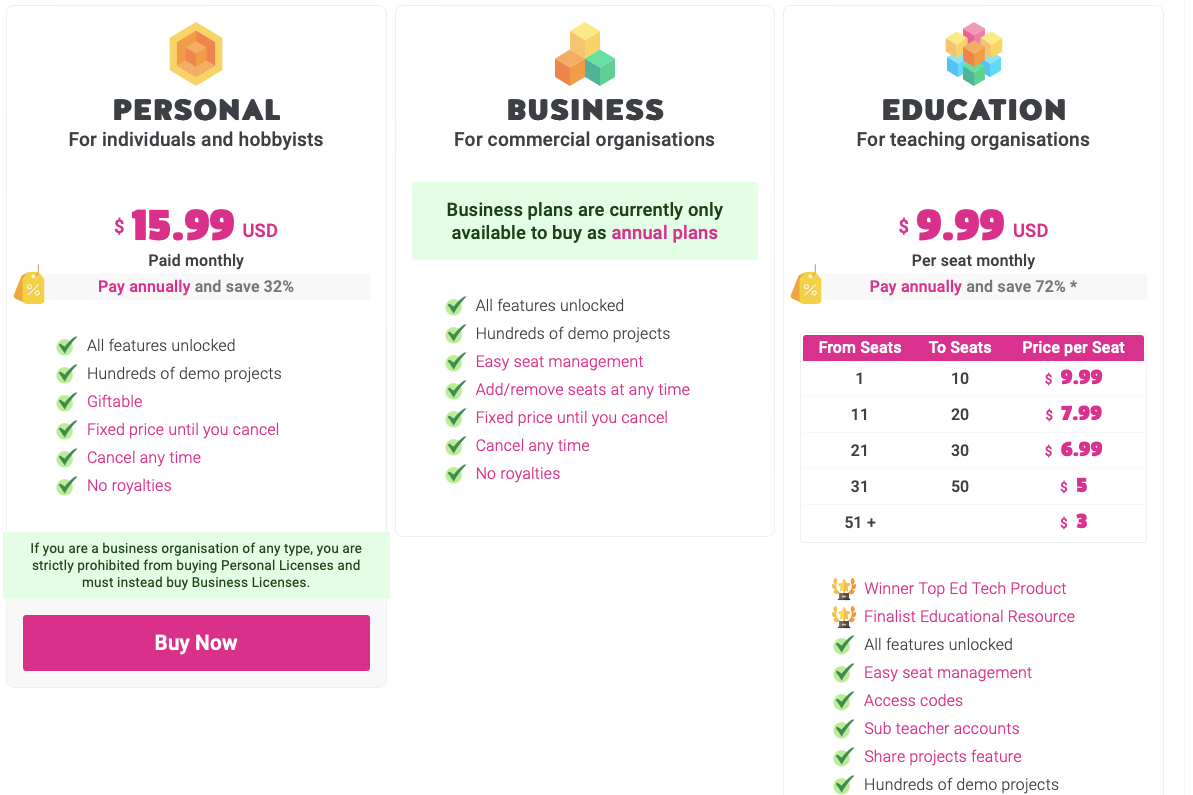This screenshot has height=795, width=1193.
Task: Click the Buy Now button for Personal plan
Action: (x=196, y=643)
